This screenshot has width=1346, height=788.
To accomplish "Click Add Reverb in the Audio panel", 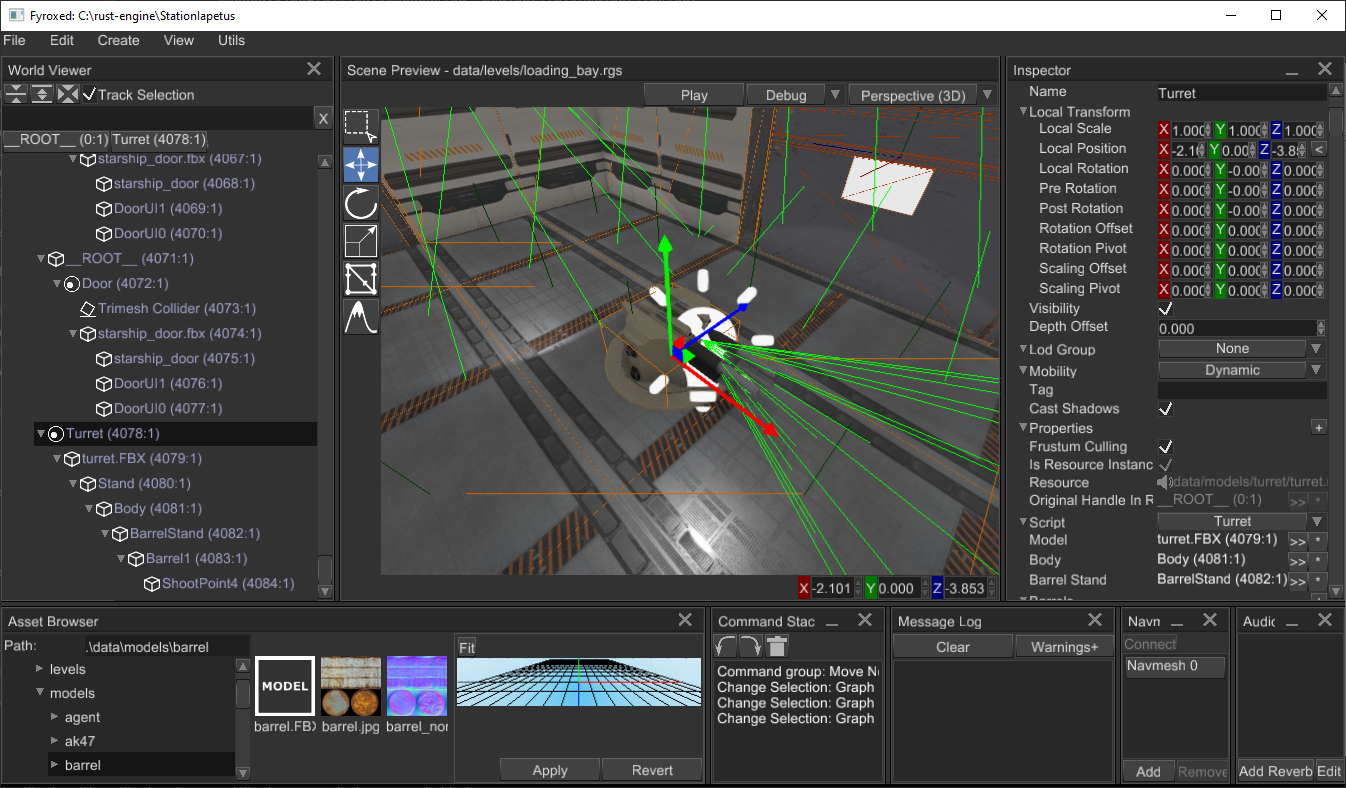I will [1275, 771].
